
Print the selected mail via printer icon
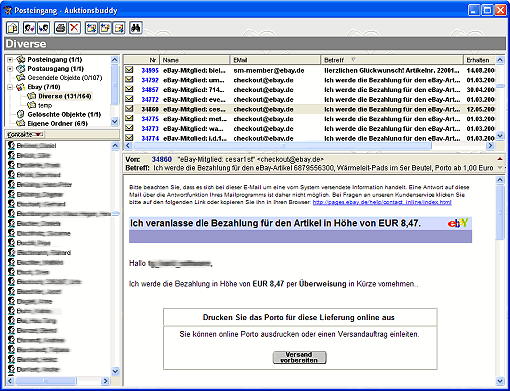point(60,28)
